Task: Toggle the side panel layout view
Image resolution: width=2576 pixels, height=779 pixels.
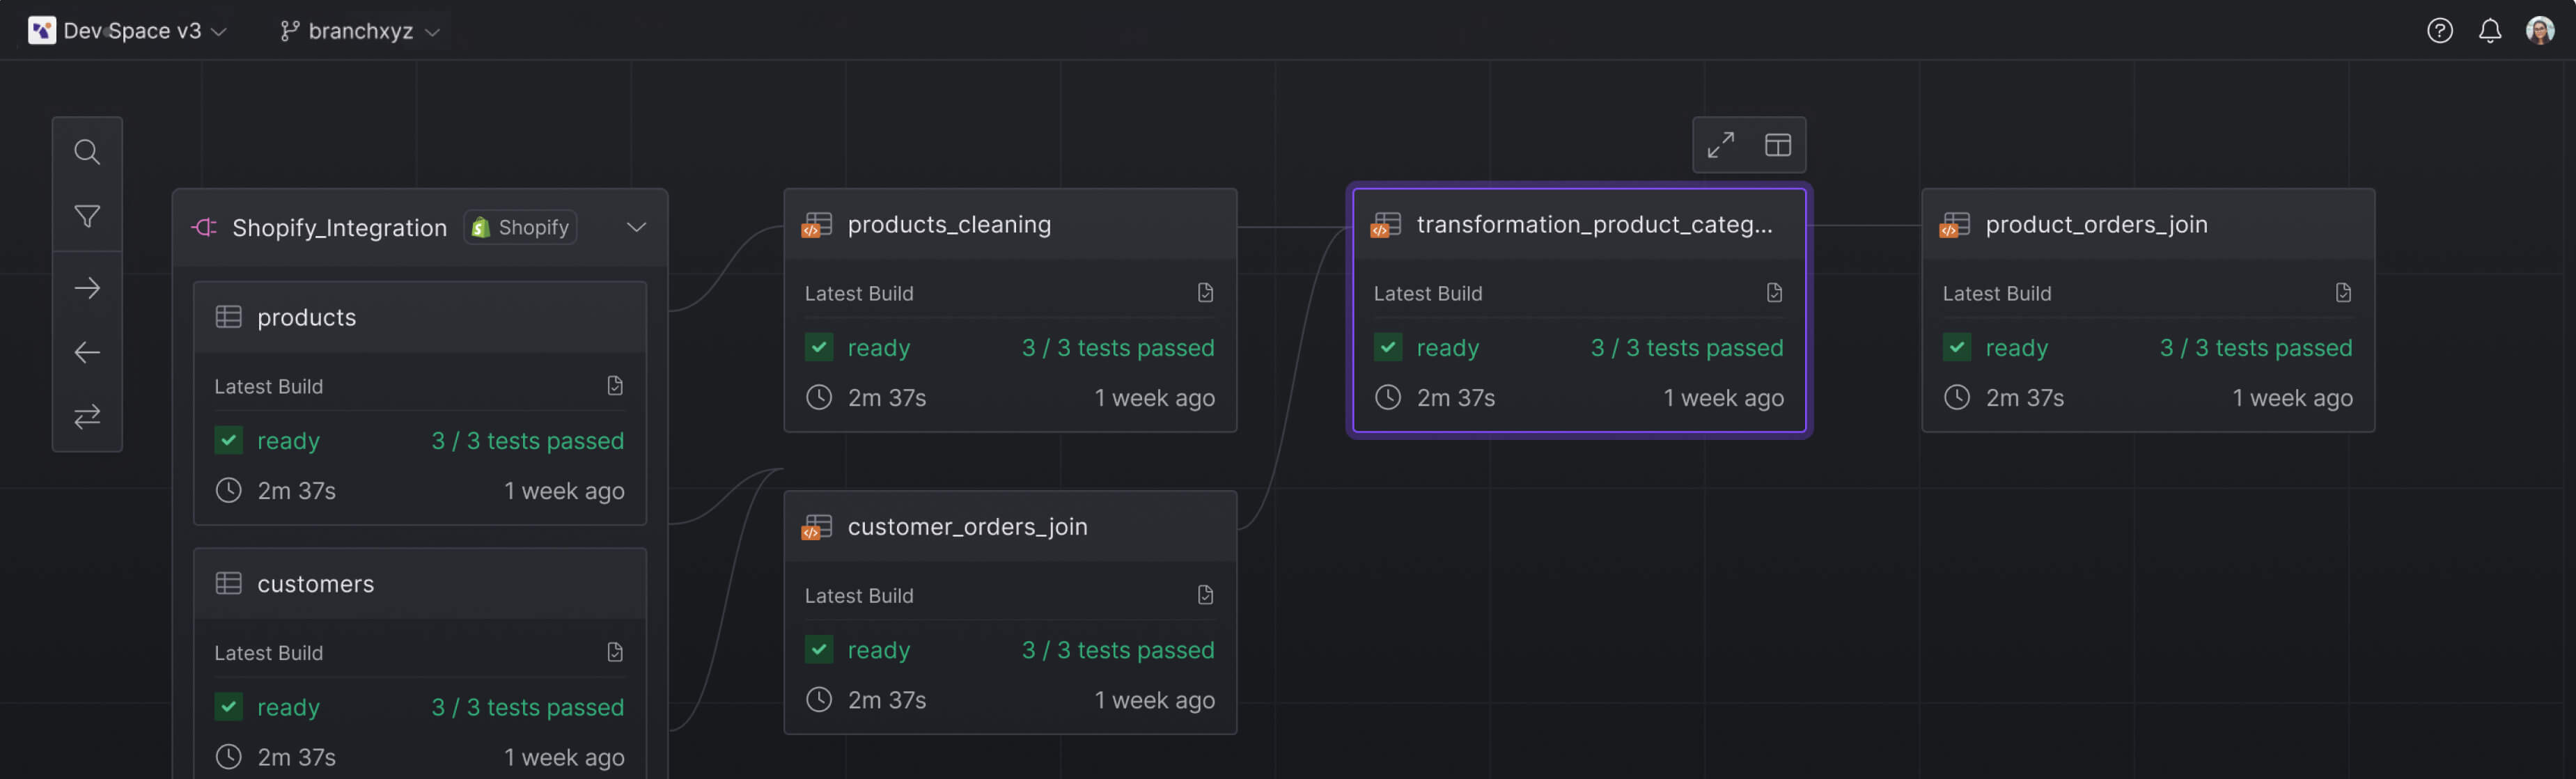Action: (1779, 144)
